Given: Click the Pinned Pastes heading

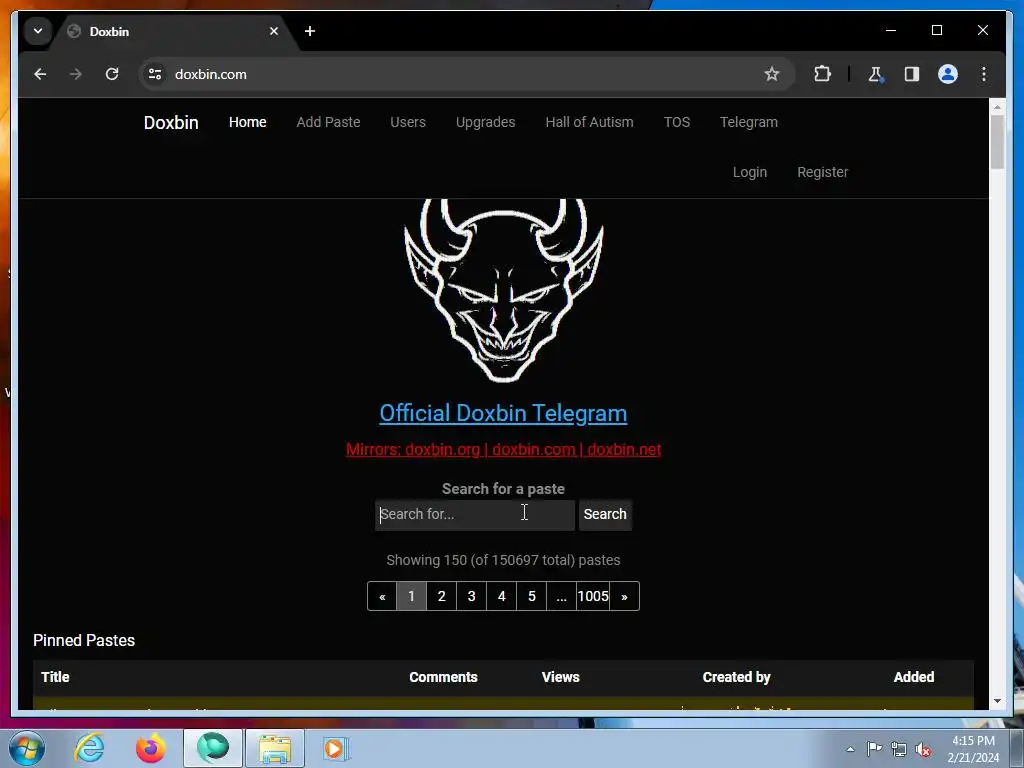Looking at the screenshot, I should [x=84, y=641].
